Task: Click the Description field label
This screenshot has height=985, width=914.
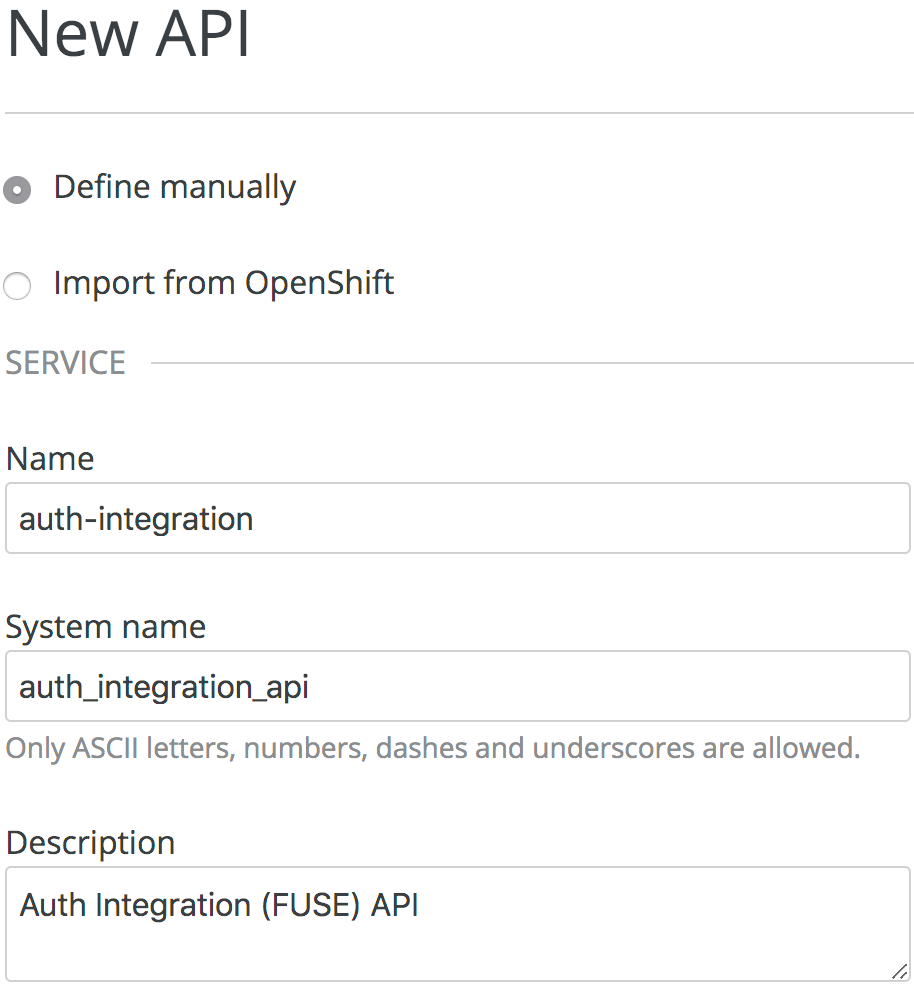Action: tap(90, 843)
